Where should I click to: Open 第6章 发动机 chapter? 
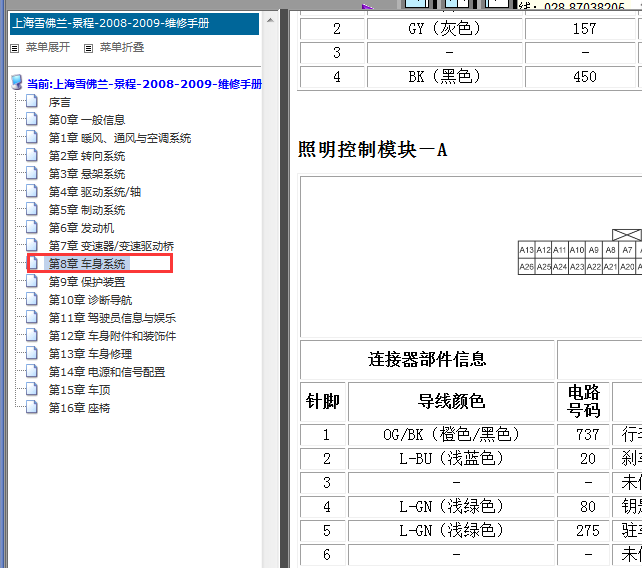point(81,228)
